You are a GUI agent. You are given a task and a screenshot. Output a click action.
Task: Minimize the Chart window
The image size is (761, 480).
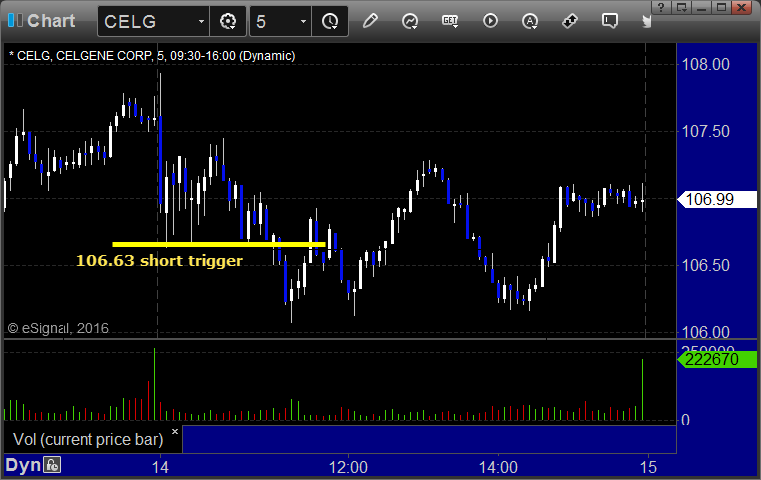click(702, 7)
